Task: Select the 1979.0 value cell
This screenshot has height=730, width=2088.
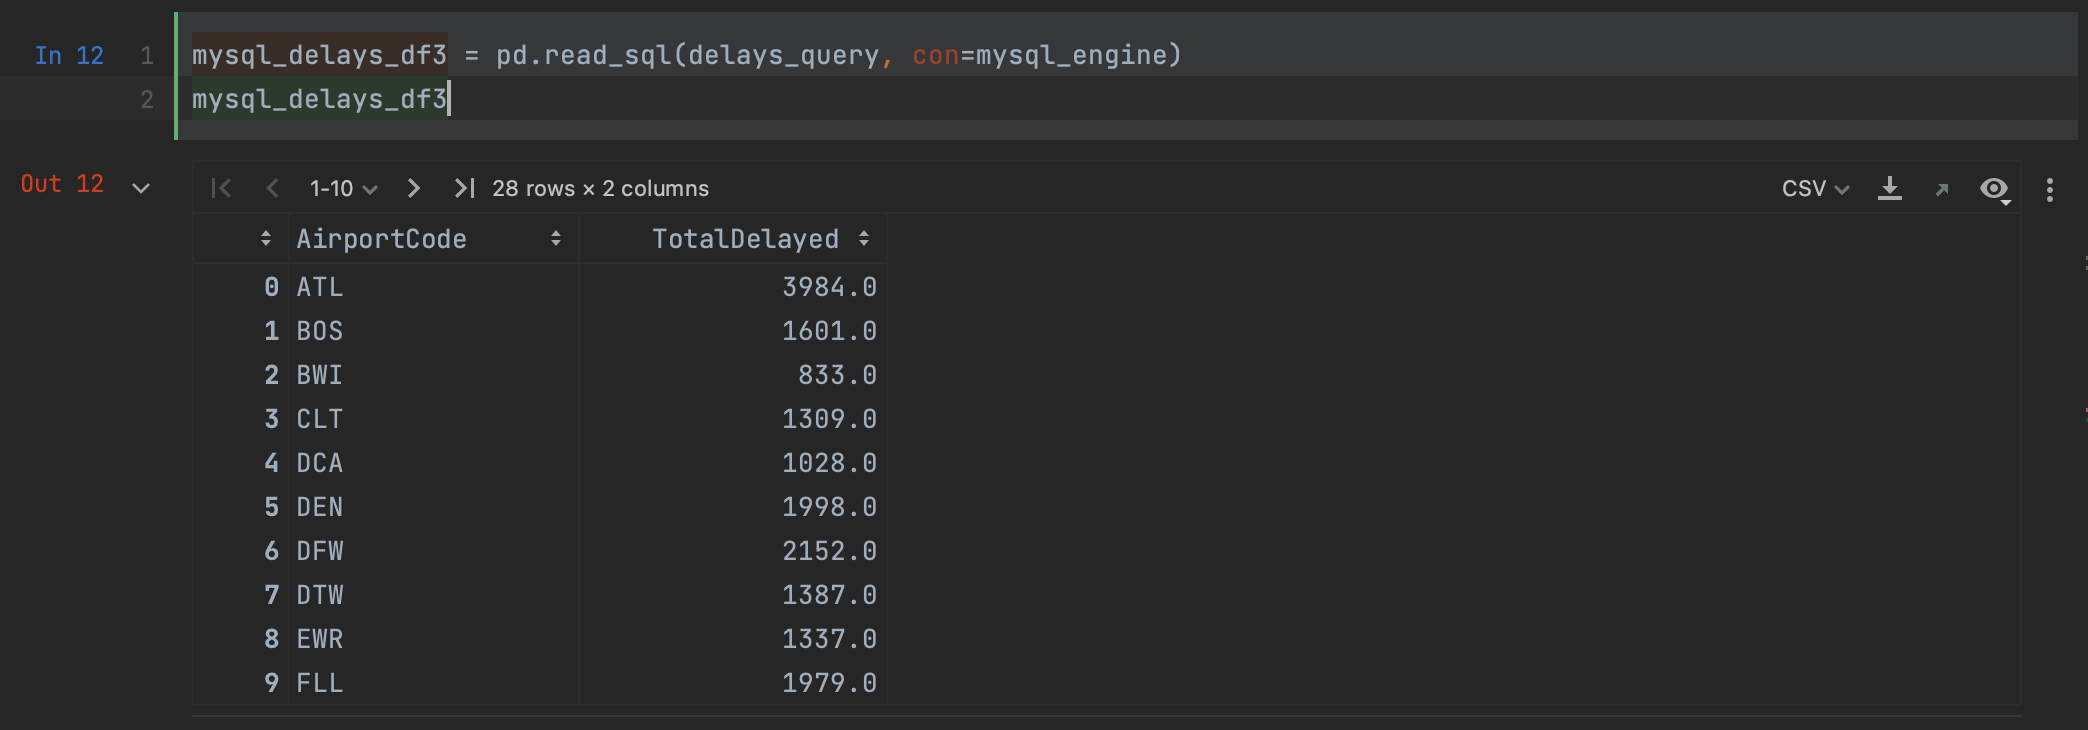Action: click(733, 683)
